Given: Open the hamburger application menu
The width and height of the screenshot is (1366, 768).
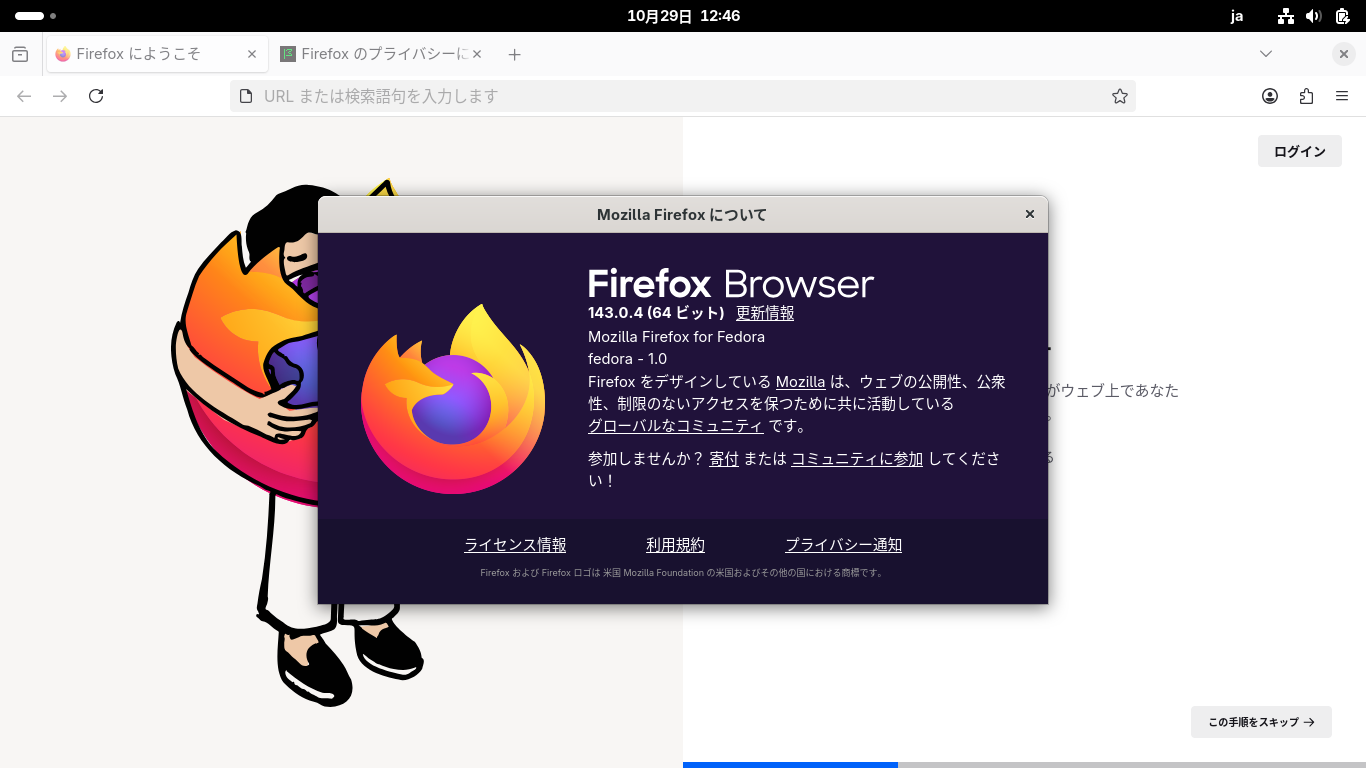Looking at the screenshot, I should tap(1342, 96).
